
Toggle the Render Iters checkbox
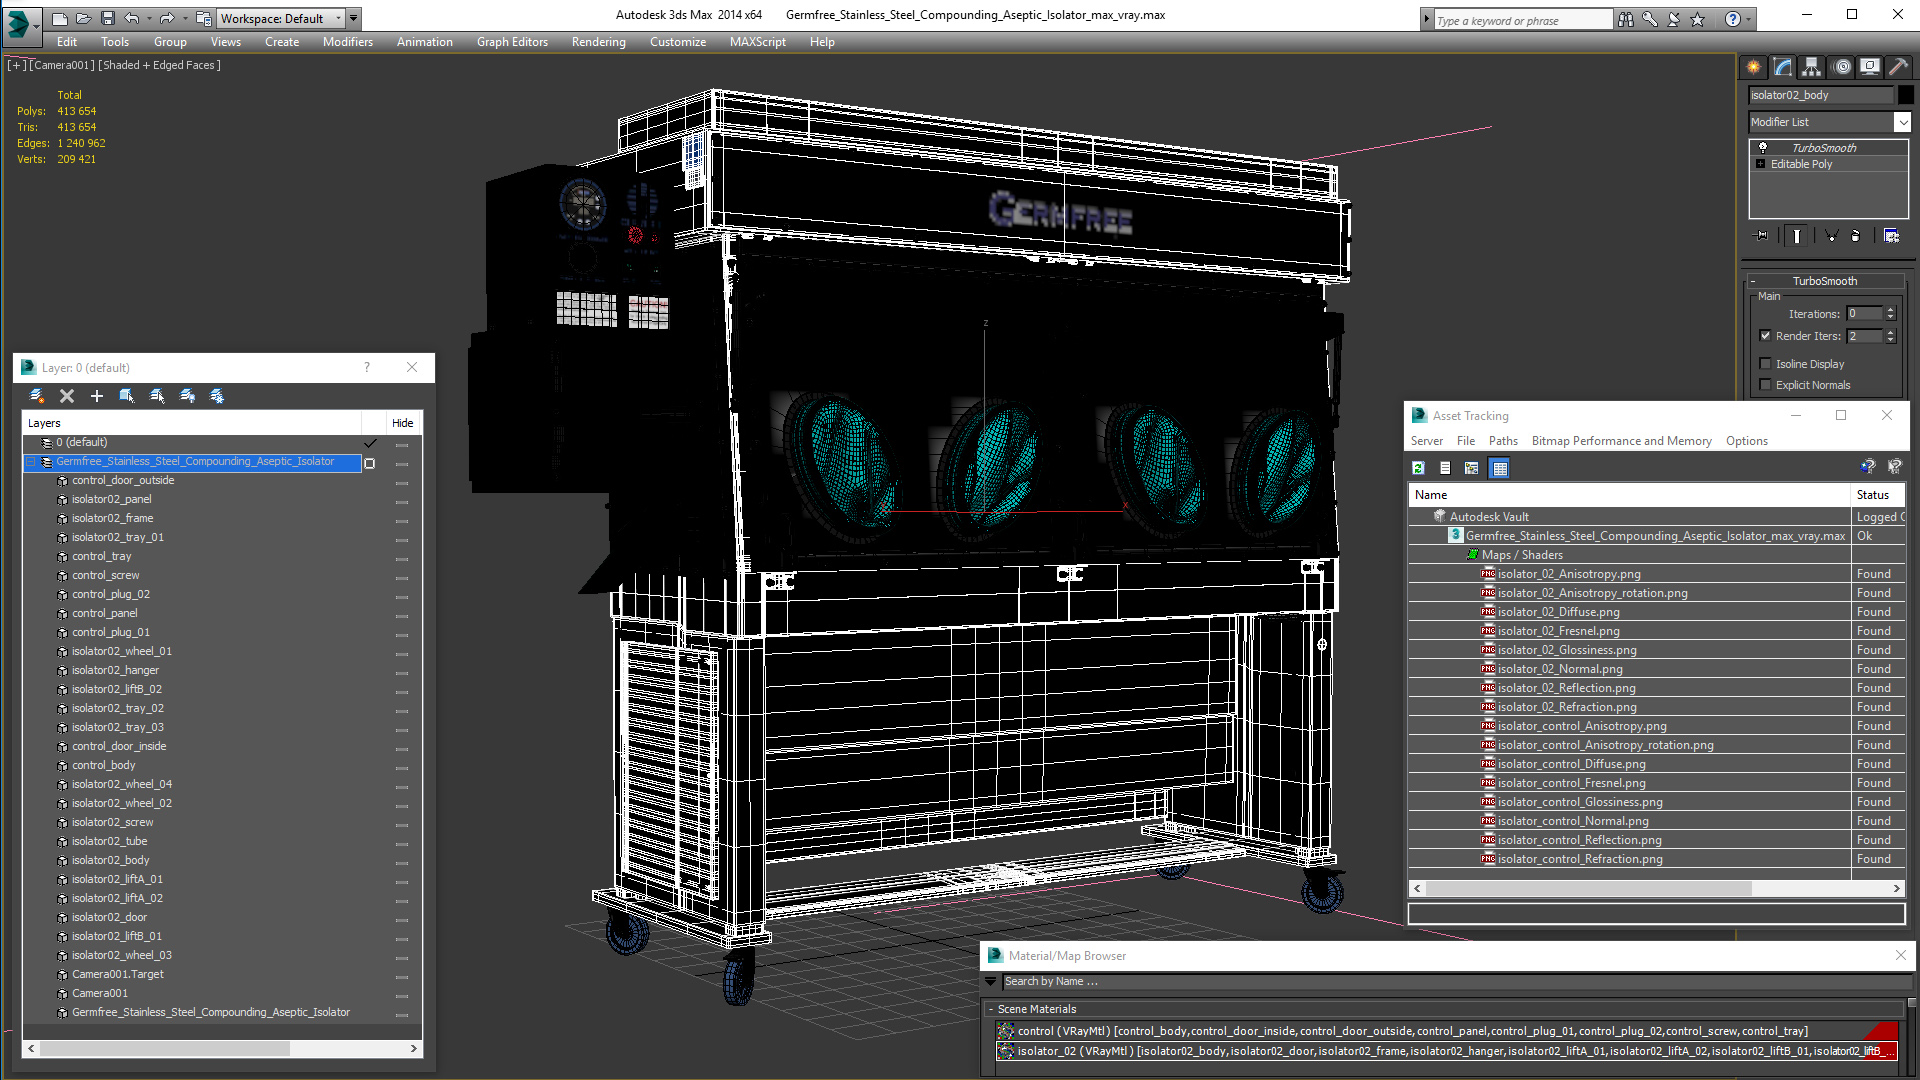[x=1765, y=336]
